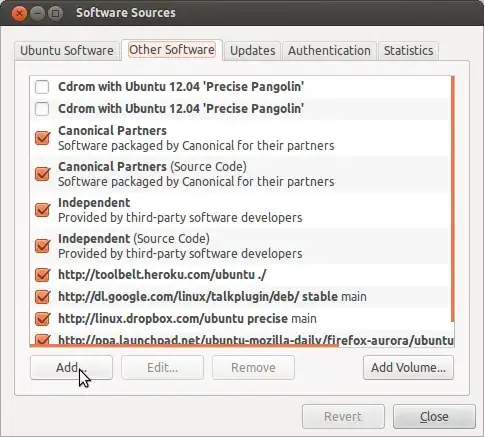Minimize the Software Sources window
The height and width of the screenshot is (437, 484).
[x=37, y=13]
